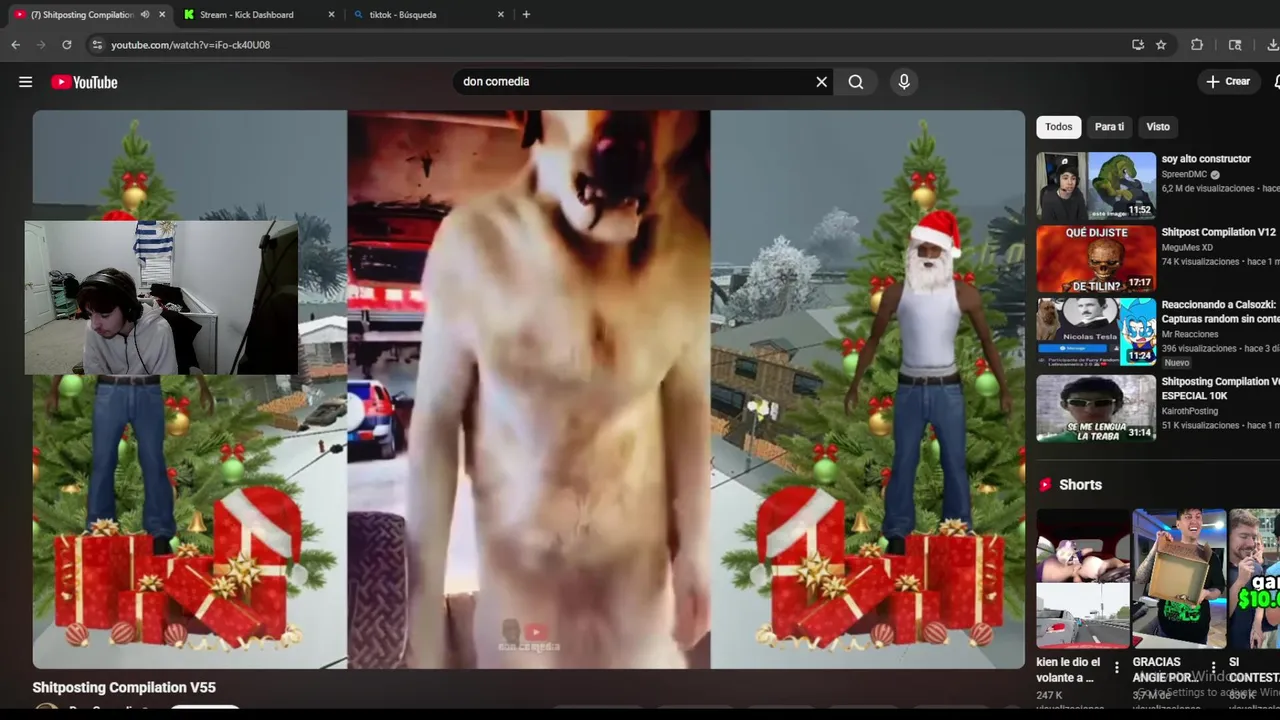Viewport: 1280px width, 720px height.
Task: Open SpreenDMC channel link
Action: [x=1184, y=174]
